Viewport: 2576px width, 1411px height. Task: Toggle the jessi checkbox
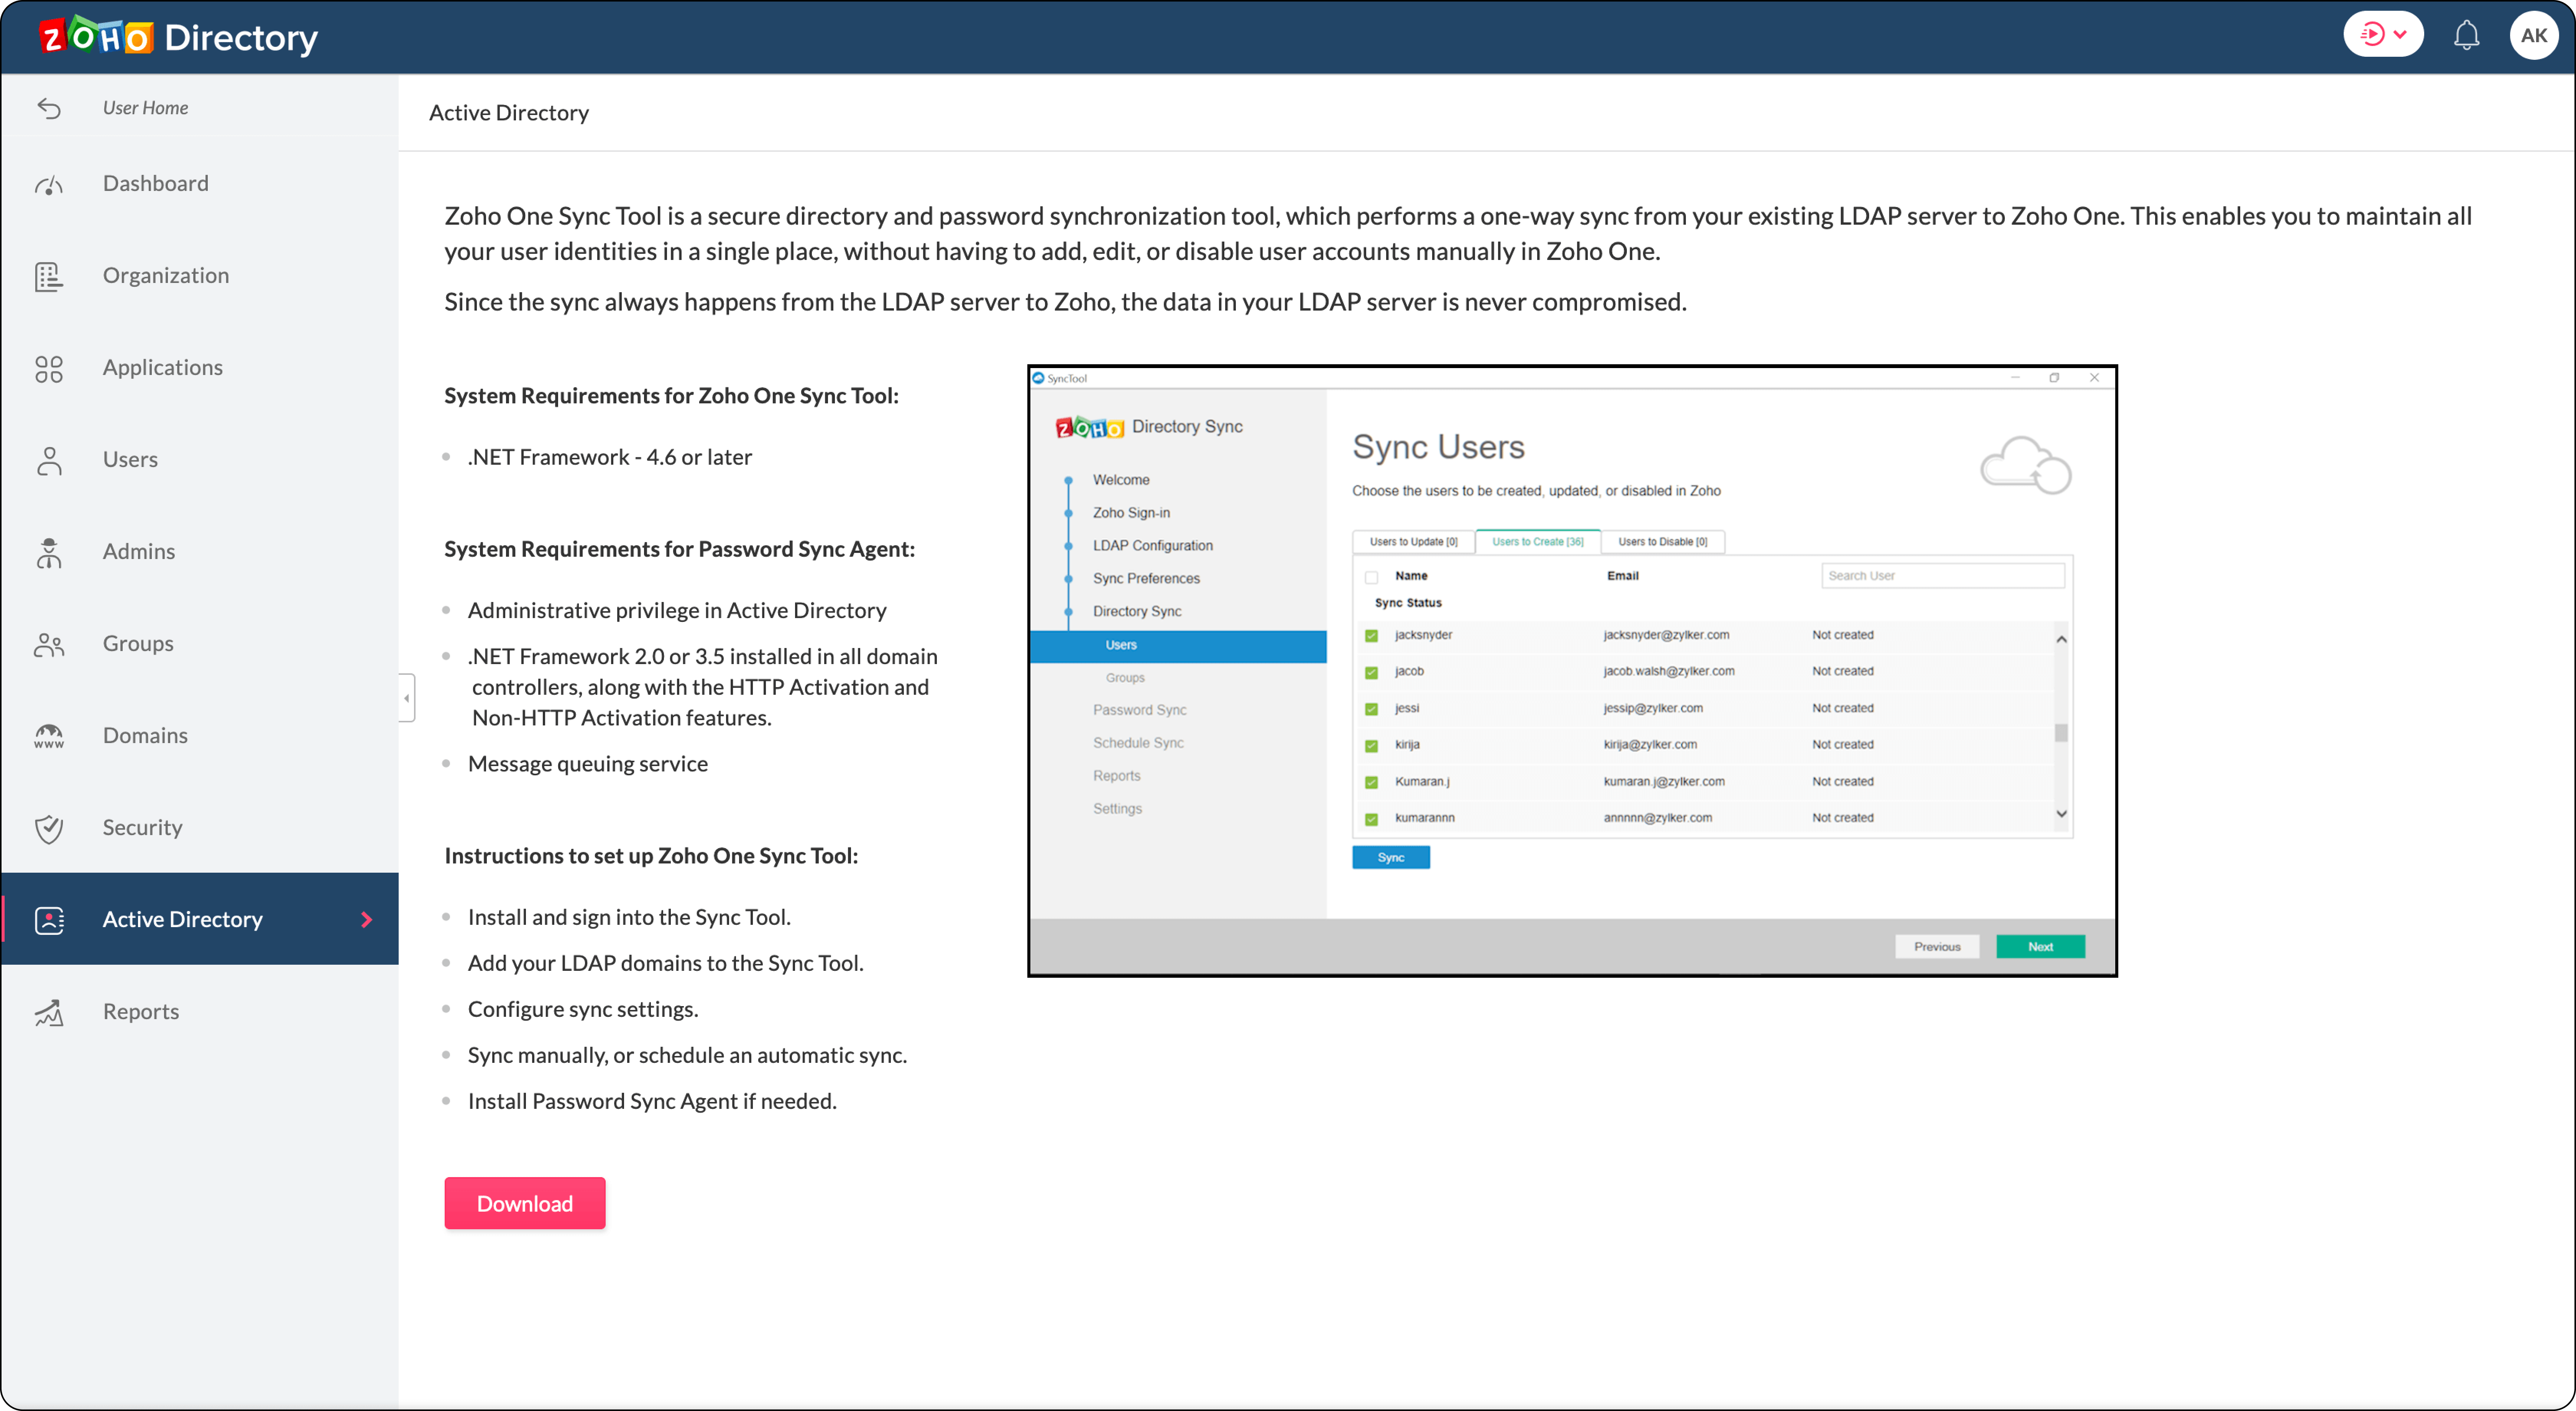[x=1371, y=708]
